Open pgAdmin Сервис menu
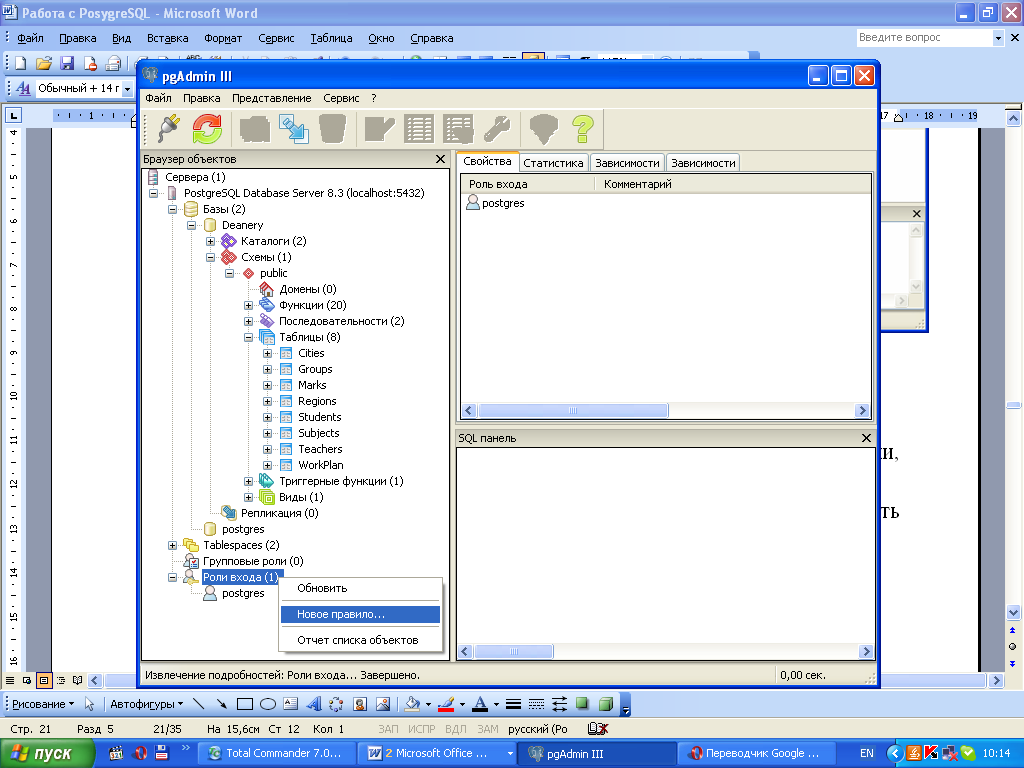 (x=341, y=98)
